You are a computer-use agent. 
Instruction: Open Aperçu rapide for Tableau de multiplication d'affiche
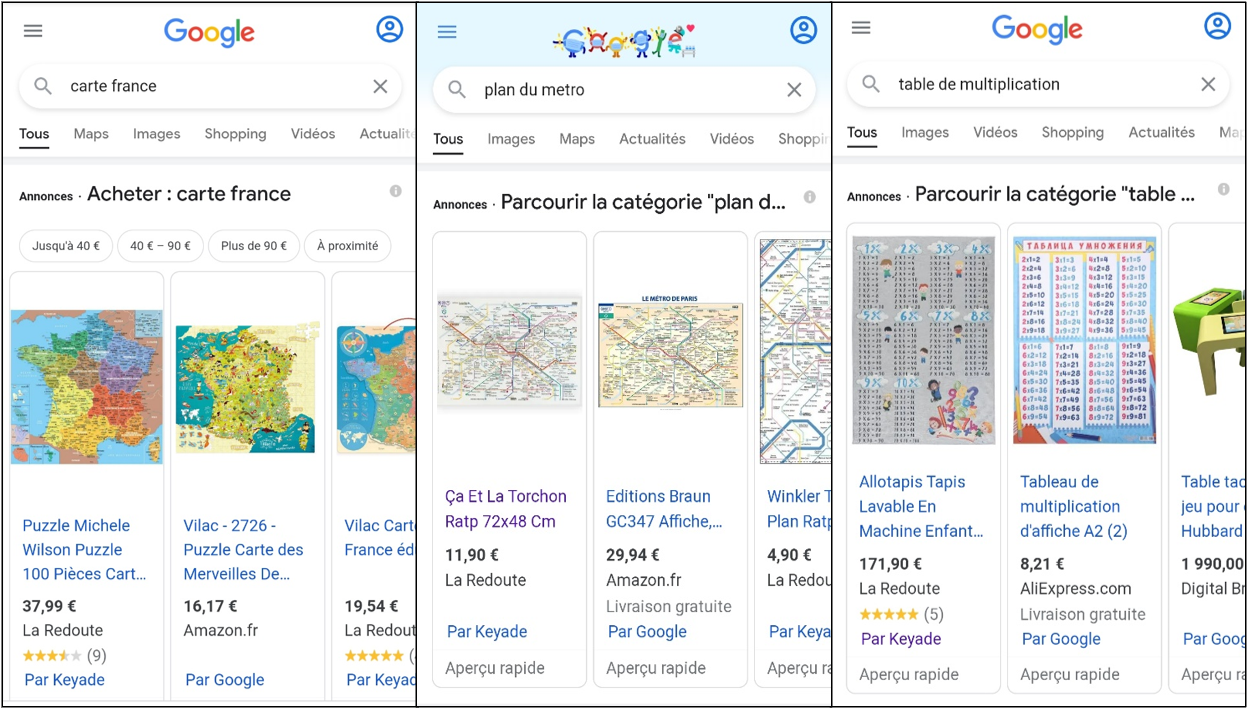click(1070, 675)
